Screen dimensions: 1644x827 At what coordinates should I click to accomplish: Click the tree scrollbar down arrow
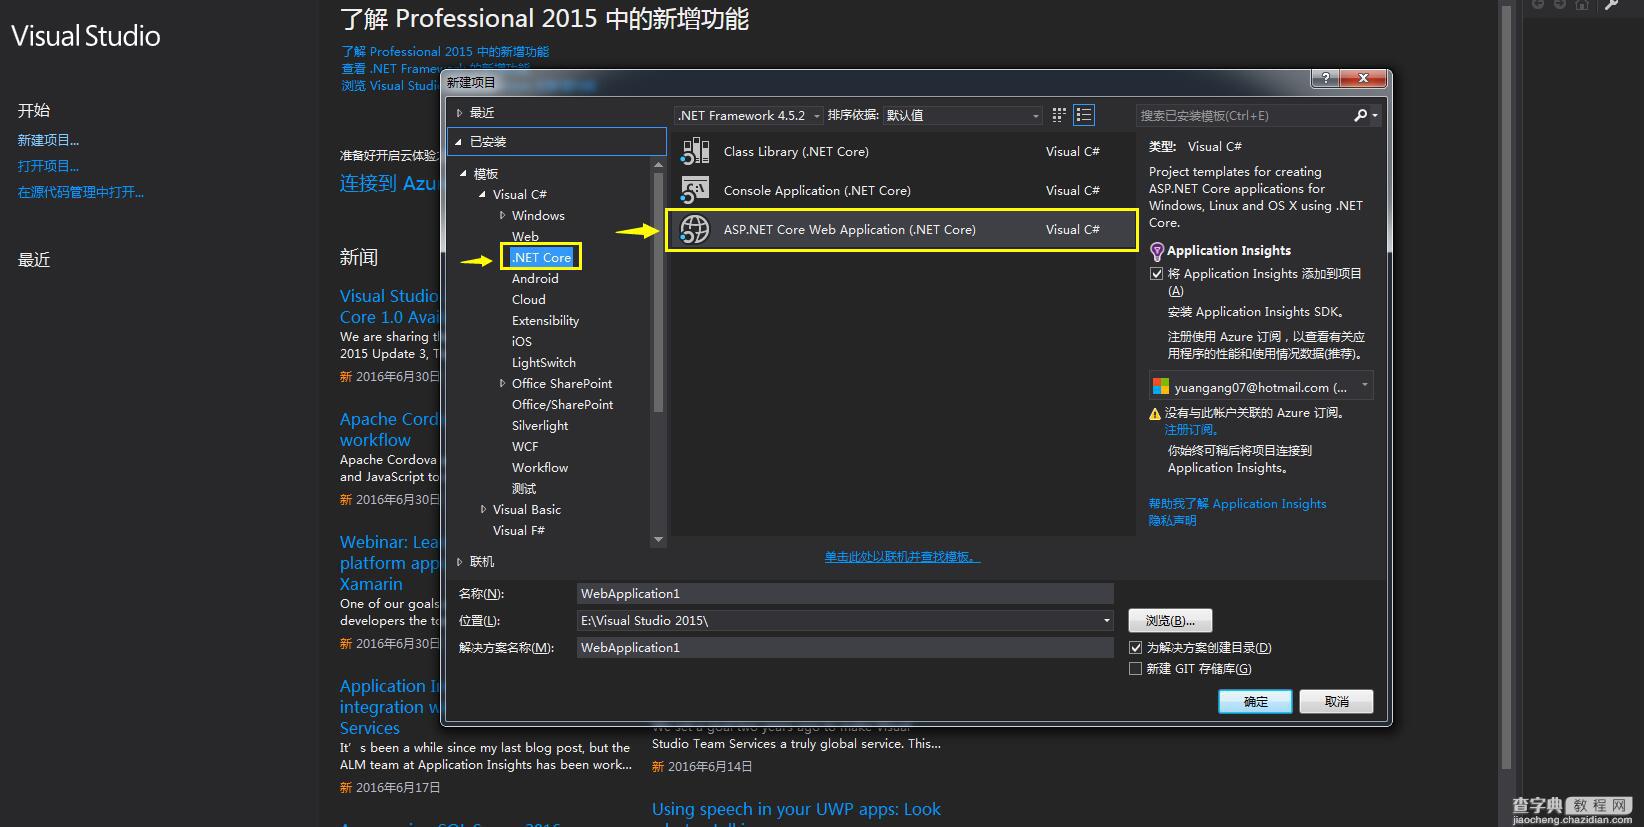coord(658,540)
